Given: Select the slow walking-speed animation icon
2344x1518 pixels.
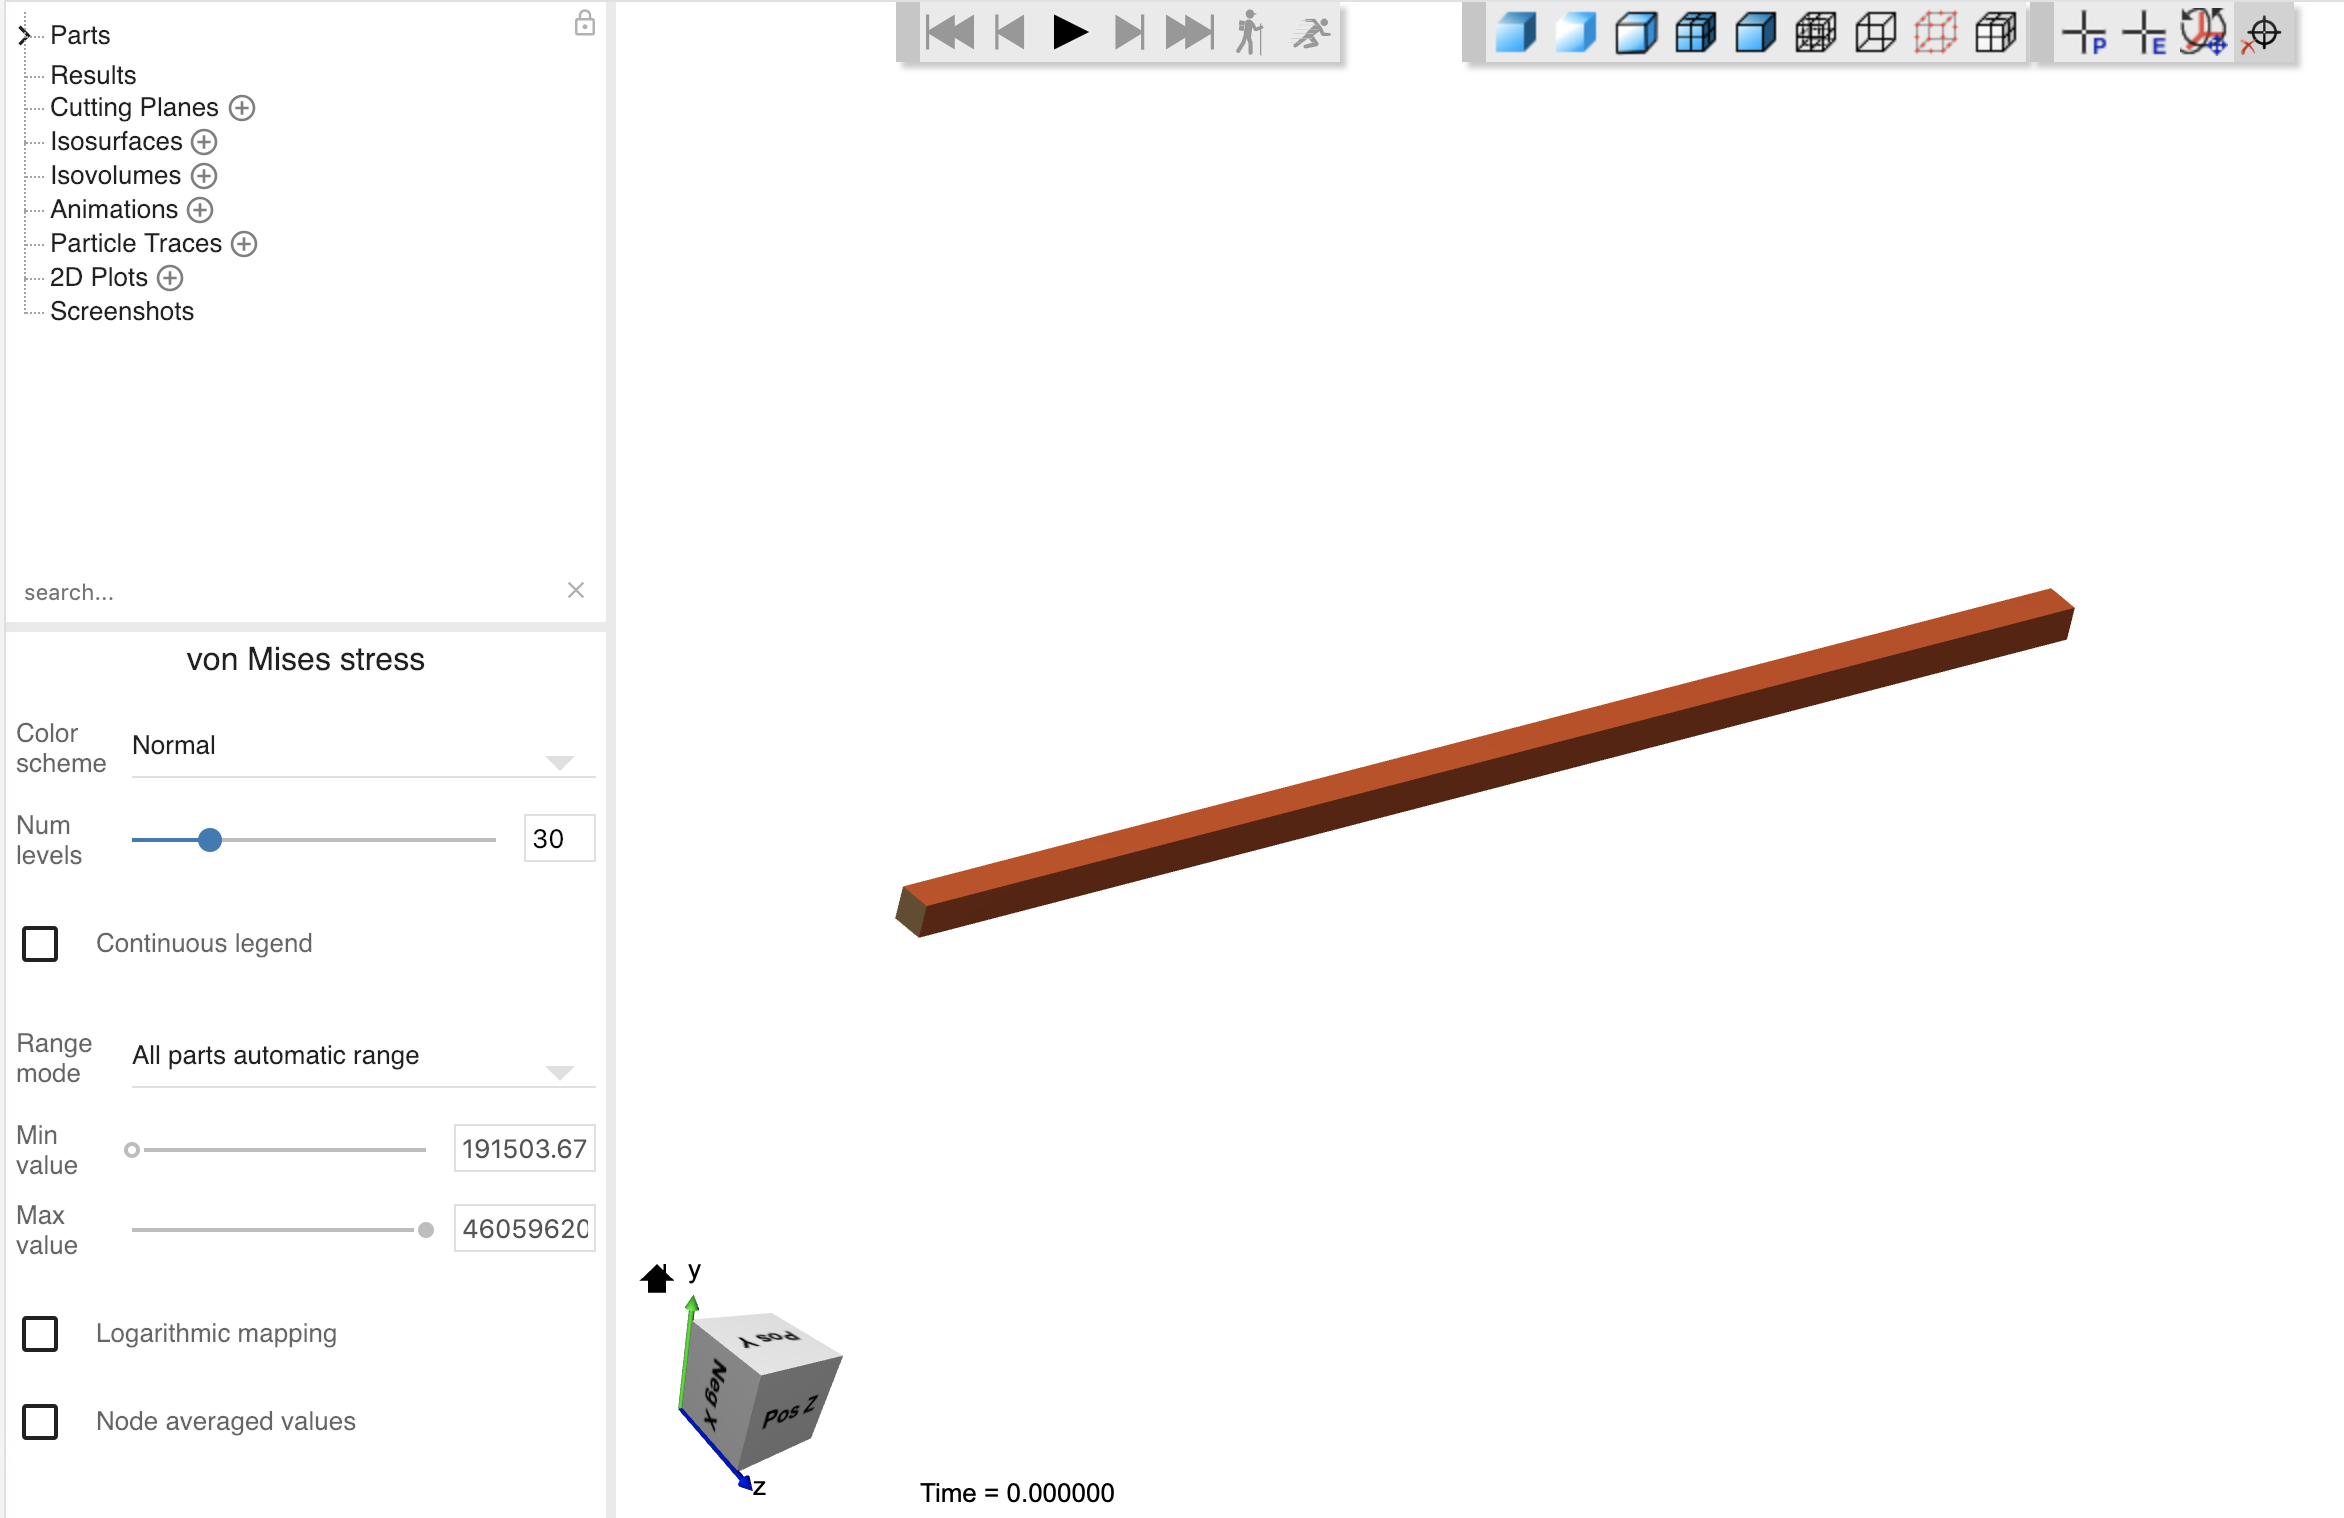Looking at the screenshot, I should point(1249,33).
